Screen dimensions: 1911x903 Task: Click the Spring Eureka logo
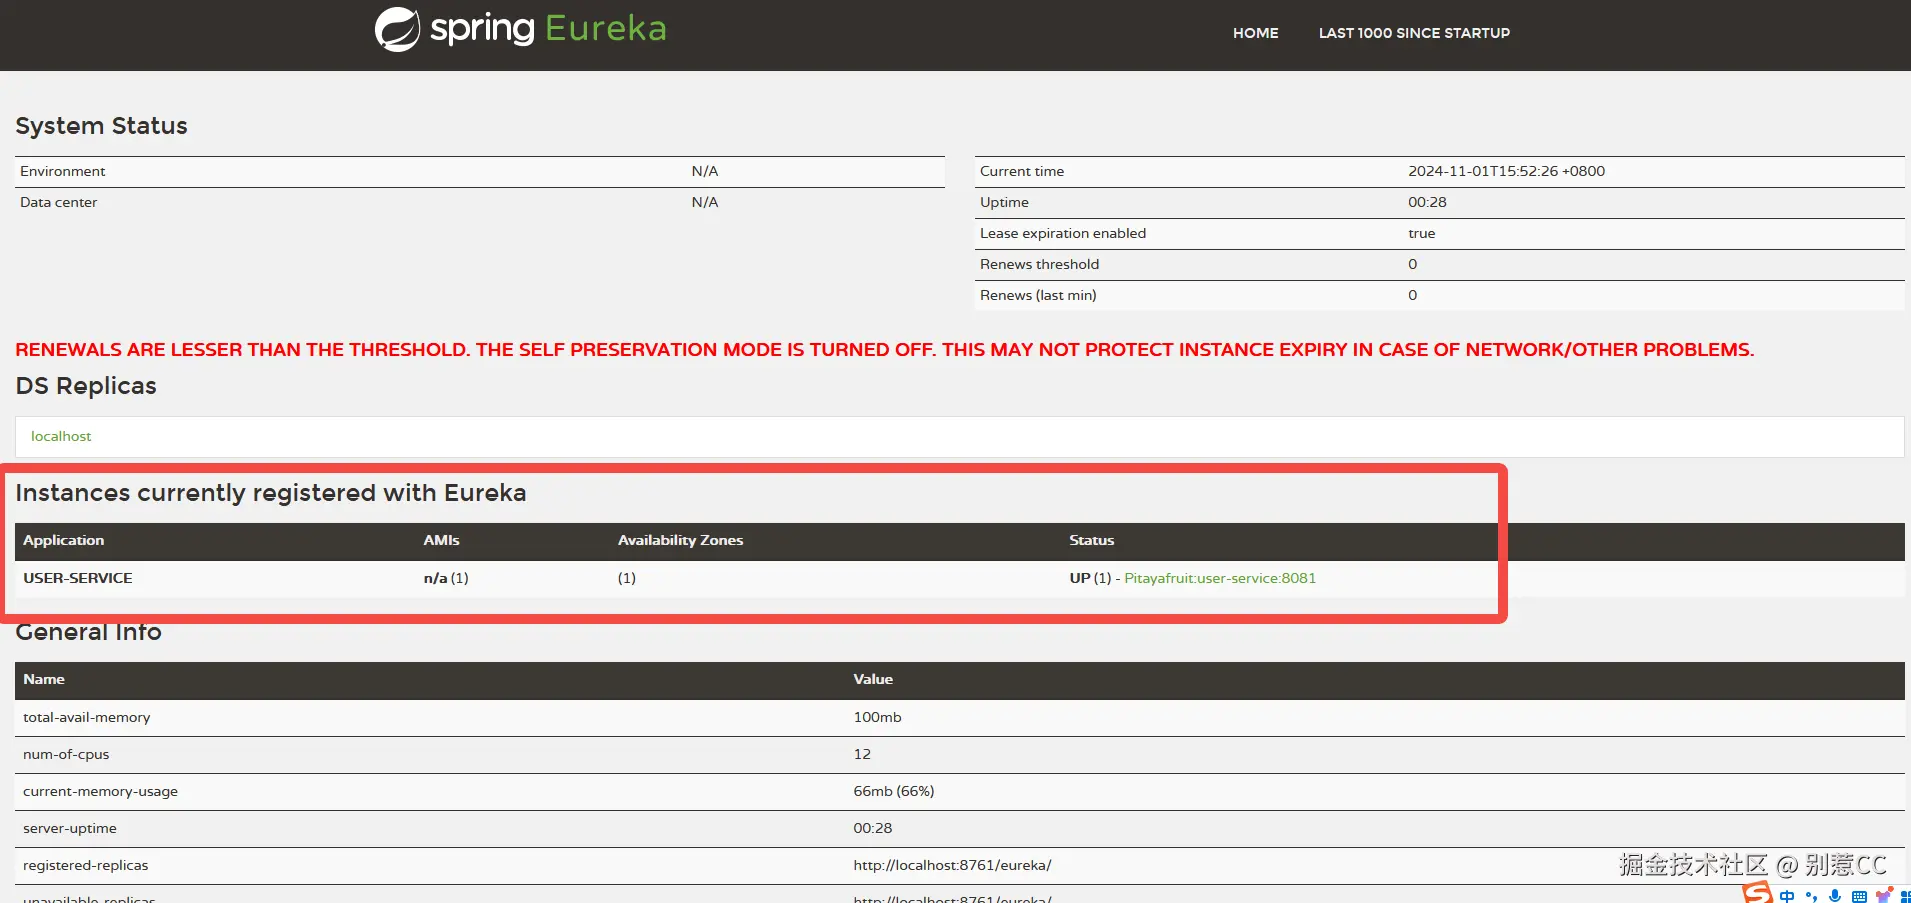(x=520, y=29)
